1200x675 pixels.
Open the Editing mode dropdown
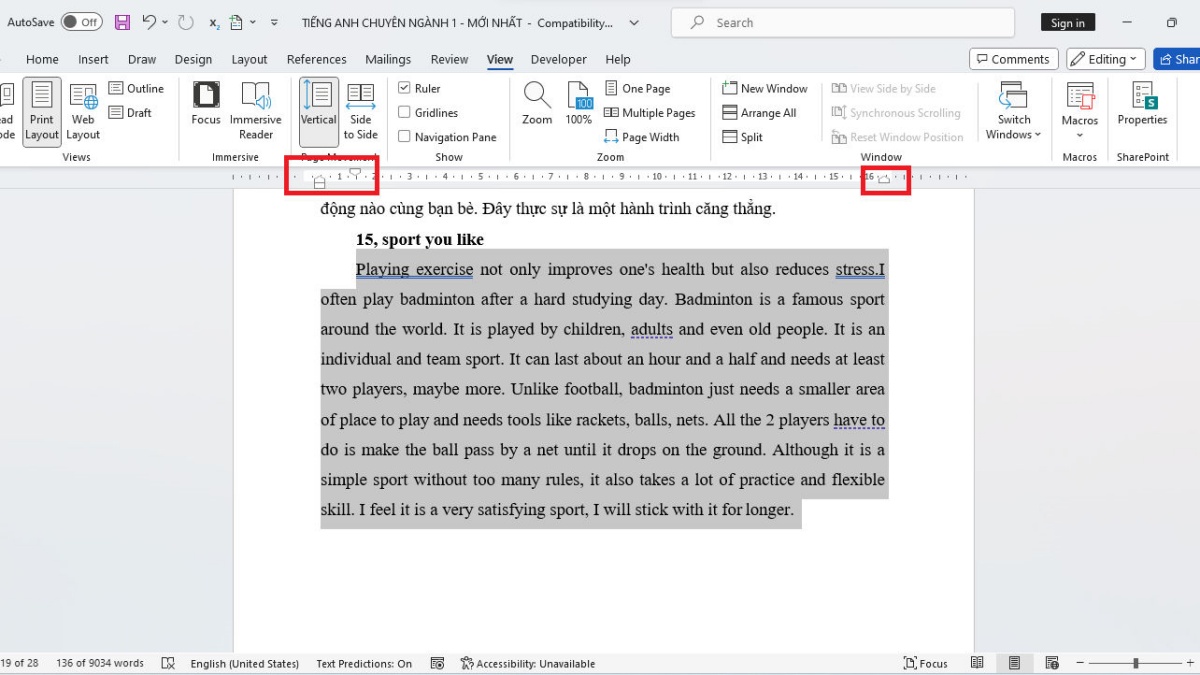[1105, 58]
